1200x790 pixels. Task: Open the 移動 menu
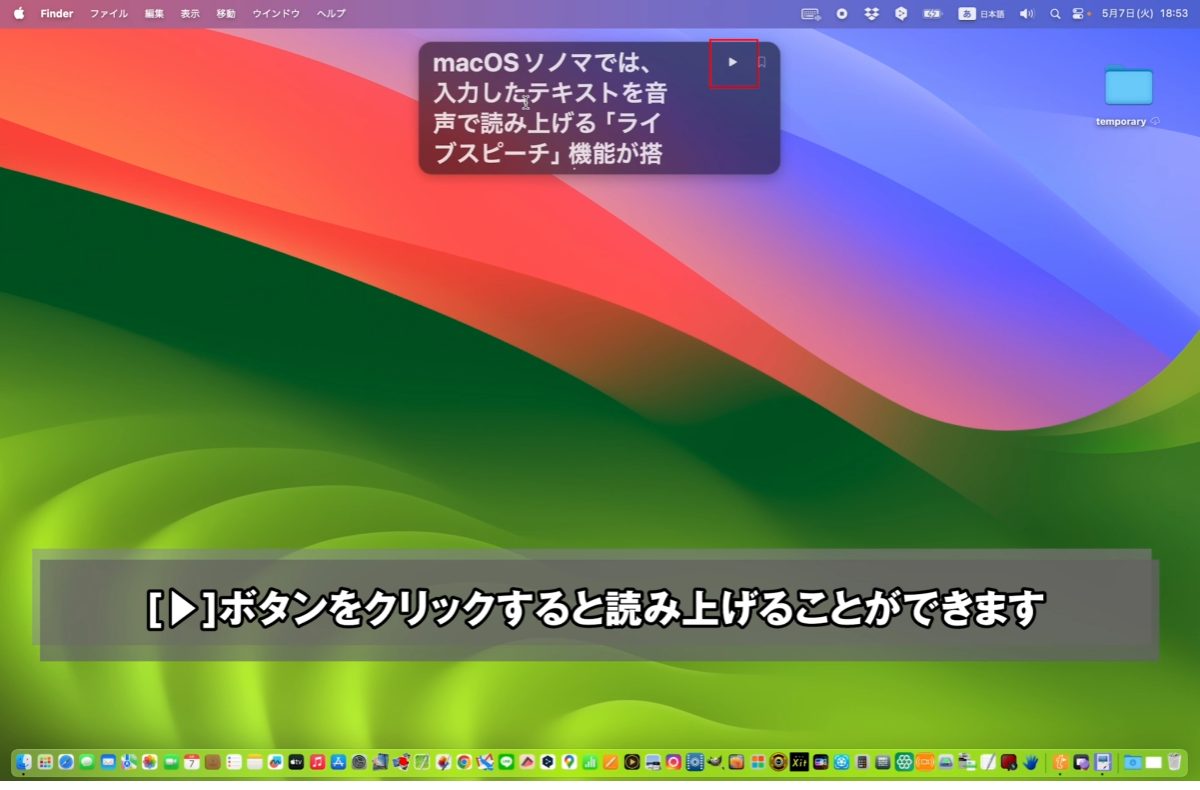[226, 14]
